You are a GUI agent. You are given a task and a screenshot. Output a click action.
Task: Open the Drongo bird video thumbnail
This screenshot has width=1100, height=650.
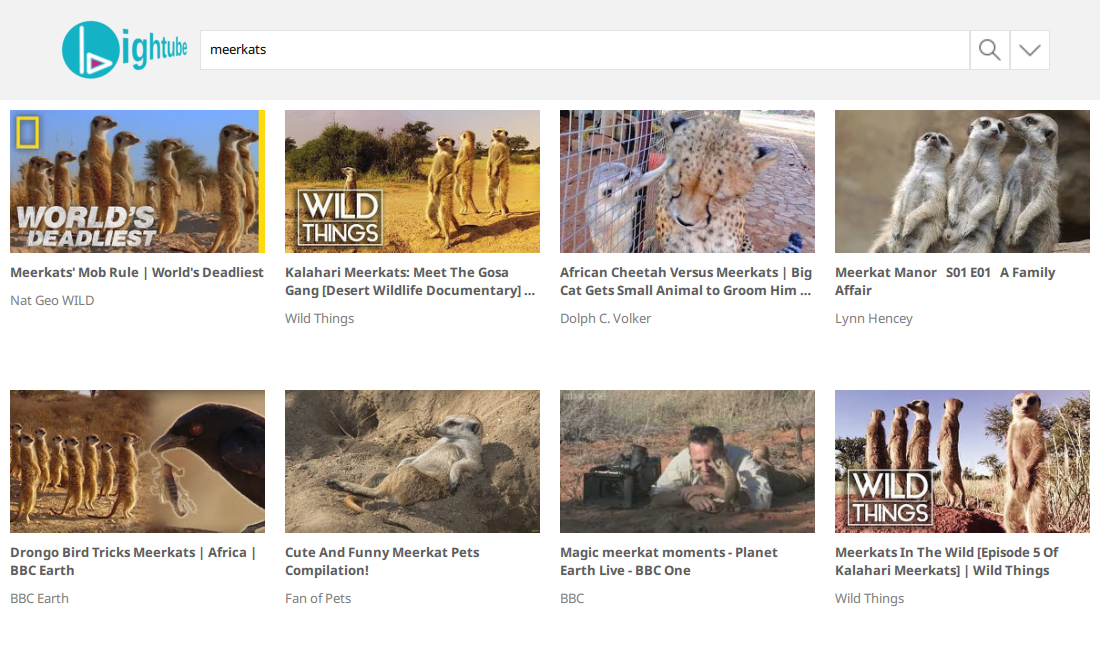coord(137,461)
